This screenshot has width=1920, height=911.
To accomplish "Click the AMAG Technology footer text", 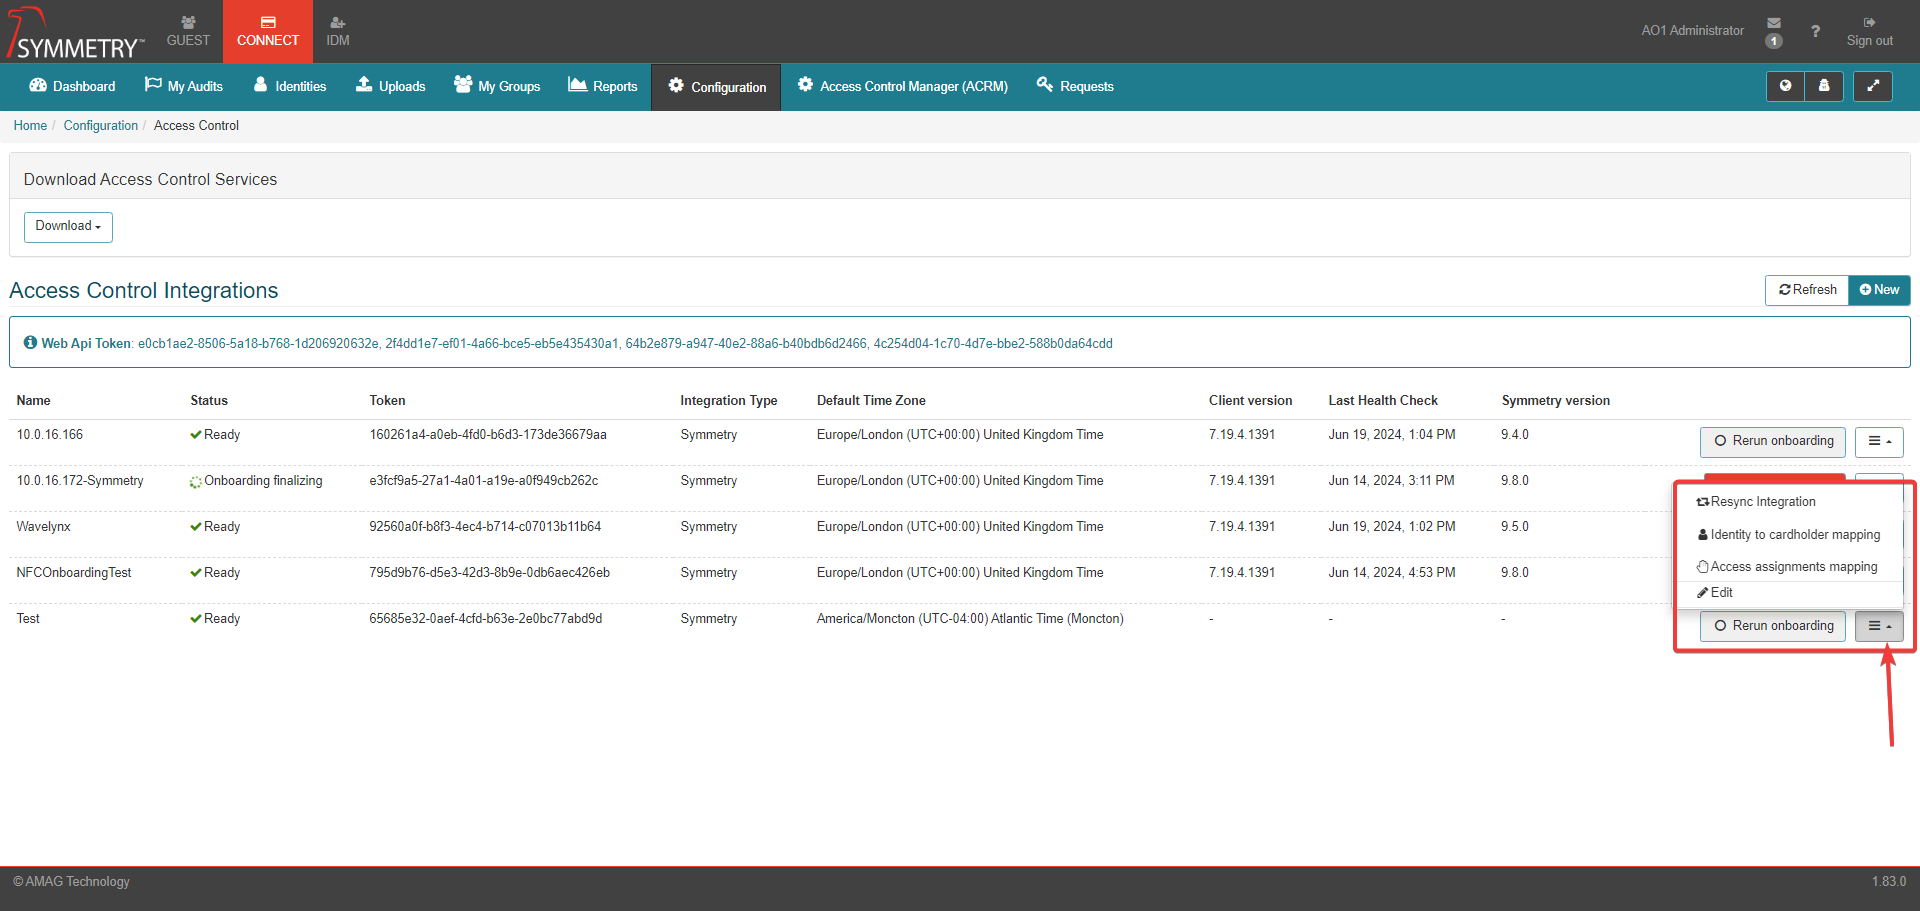I will tap(72, 882).
